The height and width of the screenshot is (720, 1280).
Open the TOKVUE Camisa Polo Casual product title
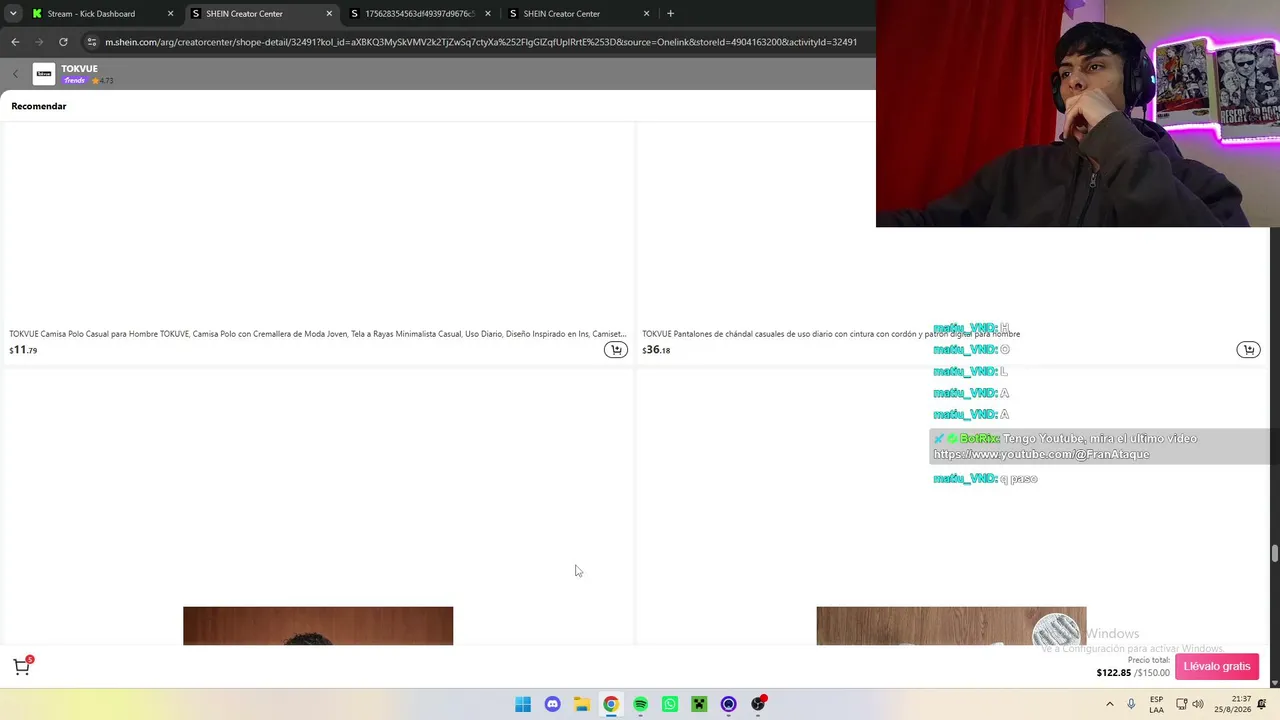point(318,334)
